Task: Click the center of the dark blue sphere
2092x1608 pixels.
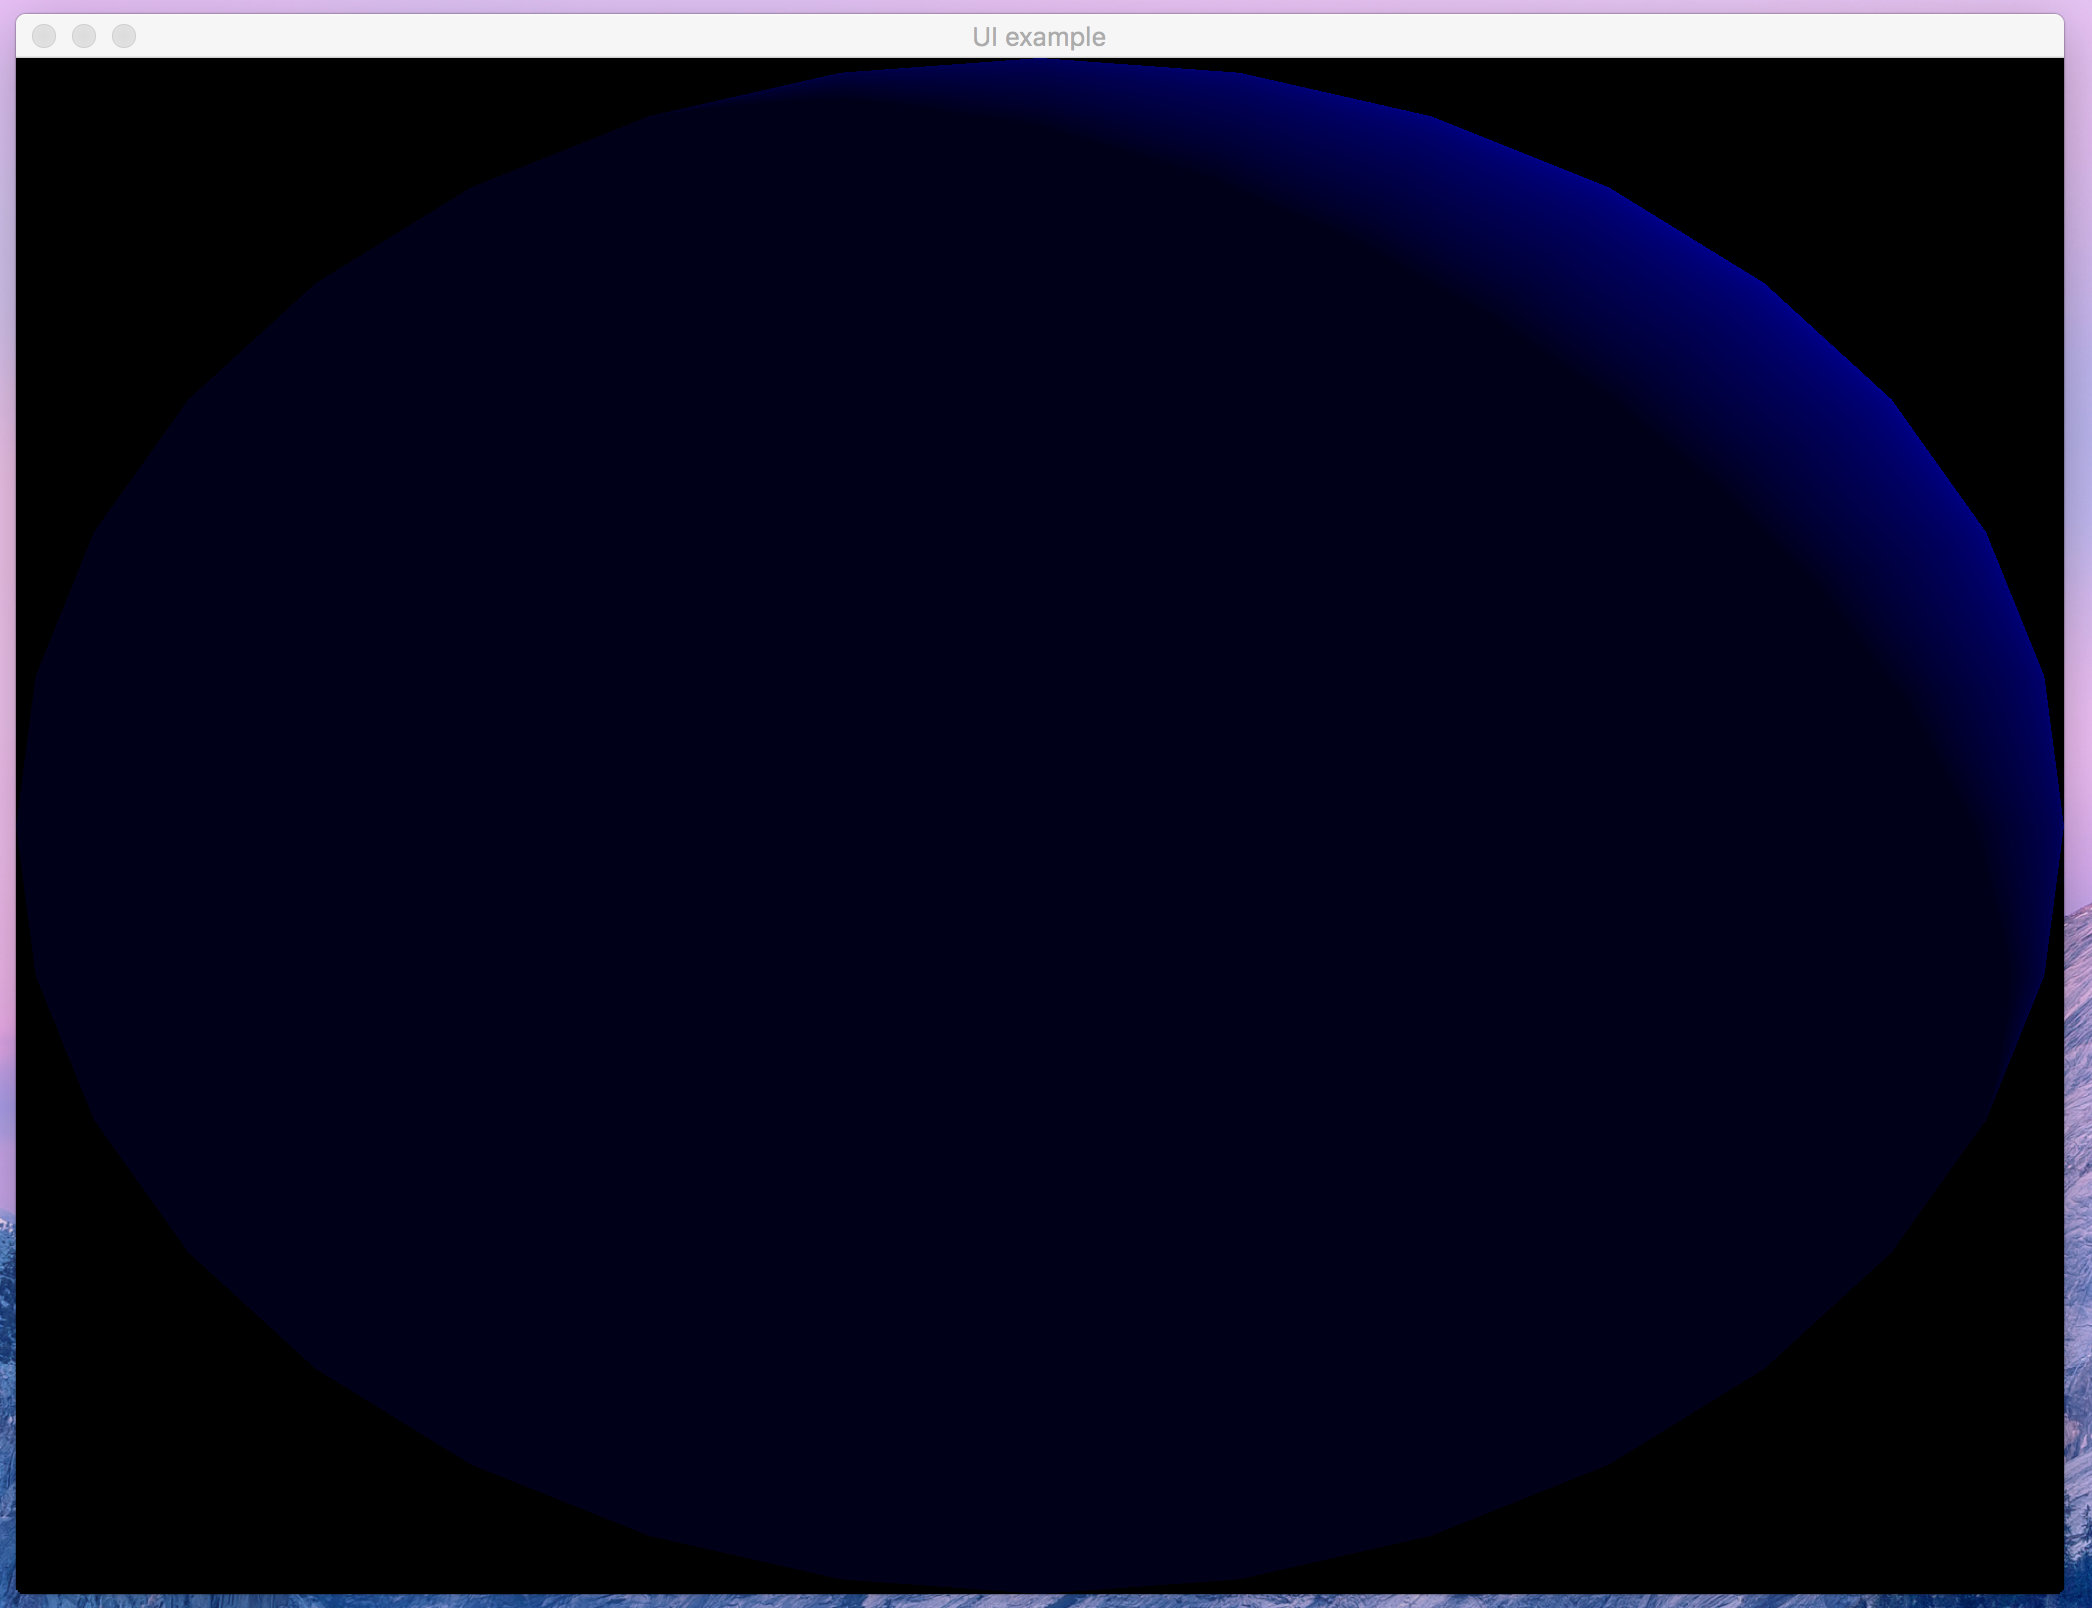Action: [x=1040, y=825]
